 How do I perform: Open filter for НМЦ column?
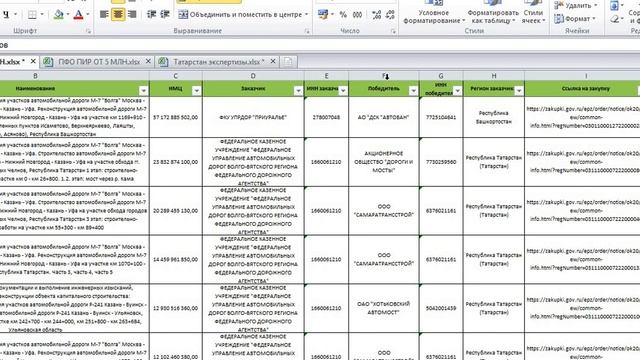click(x=196, y=91)
